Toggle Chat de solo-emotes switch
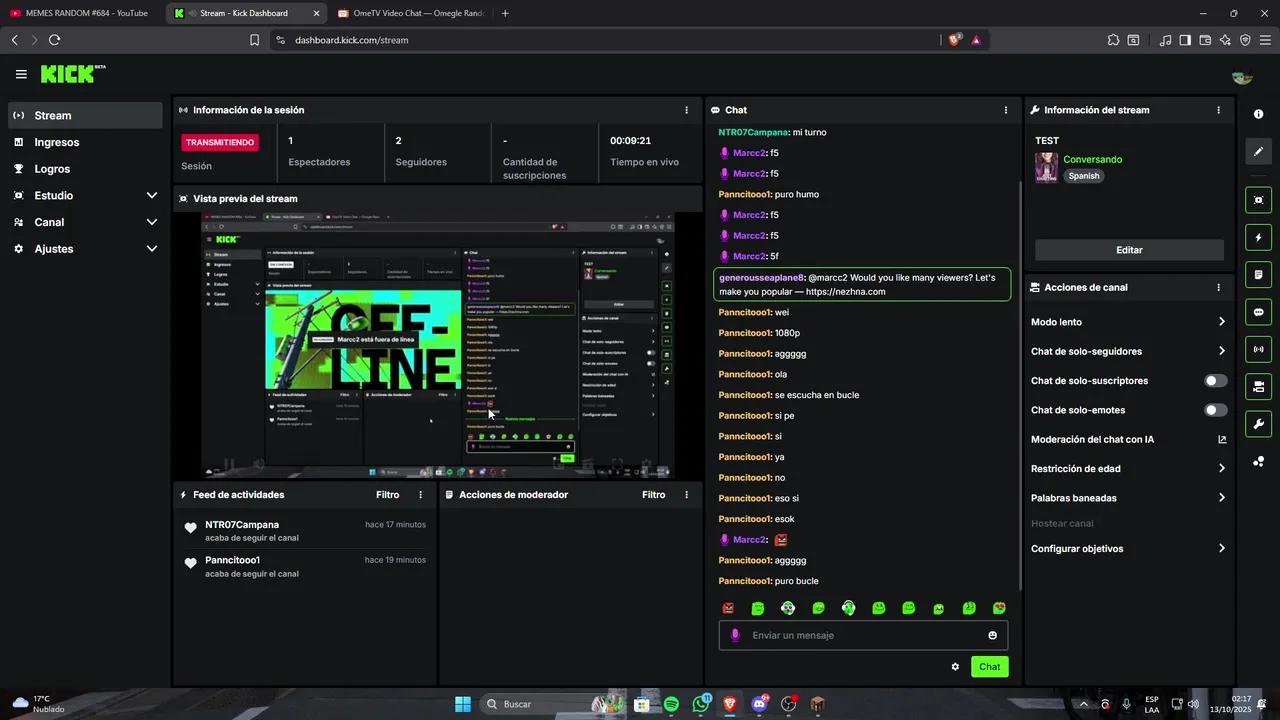This screenshot has width=1280, height=720. click(x=1216, y=410)
